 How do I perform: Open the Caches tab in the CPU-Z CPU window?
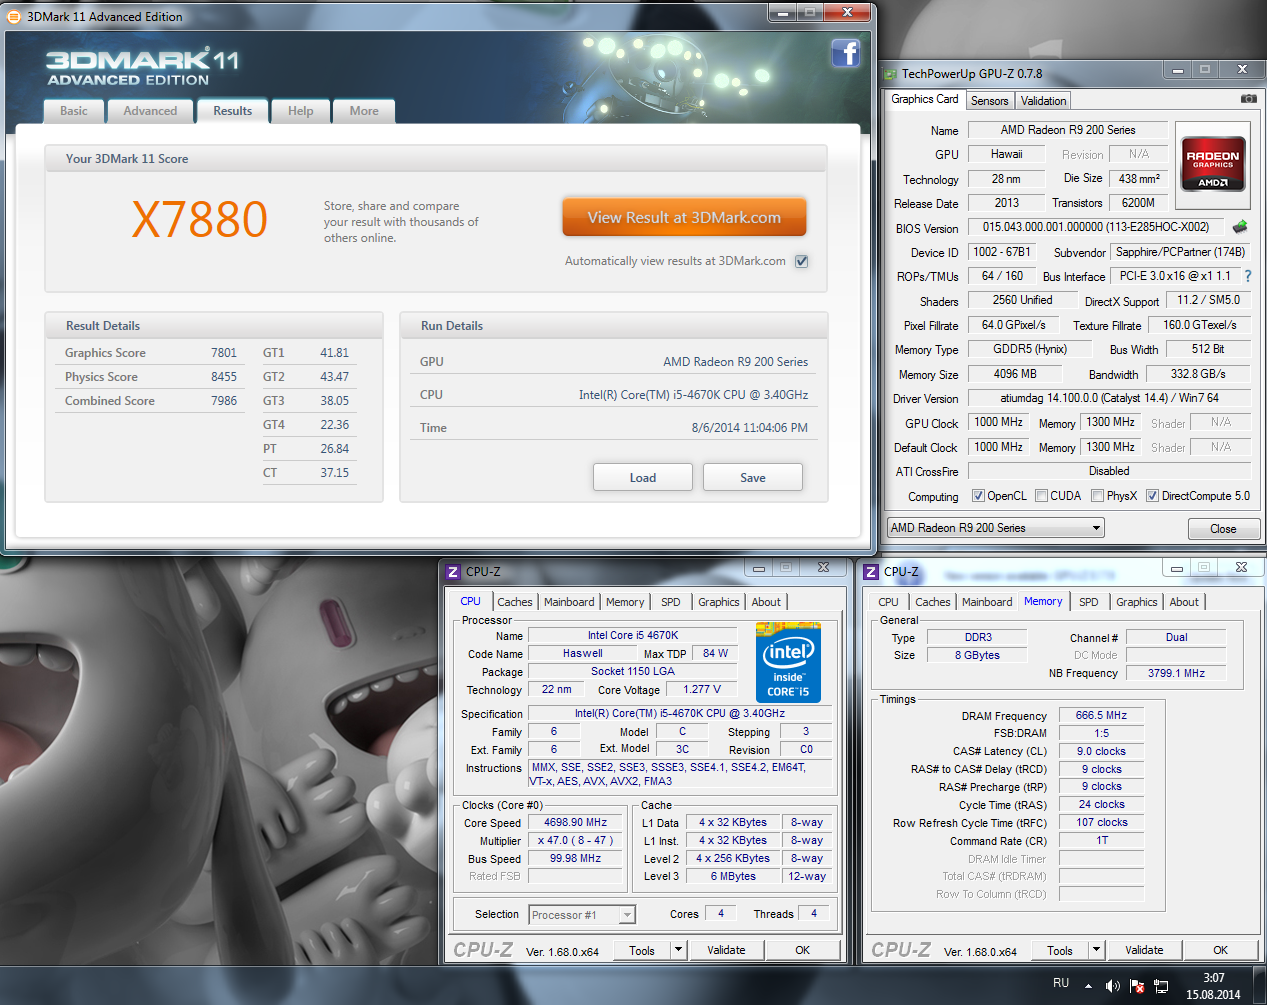(x=515, y=602)
